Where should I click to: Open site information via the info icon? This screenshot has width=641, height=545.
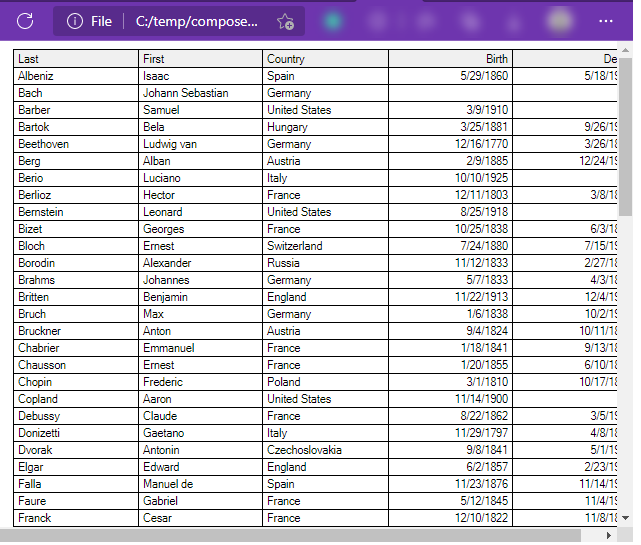click(x=74, y=21)
